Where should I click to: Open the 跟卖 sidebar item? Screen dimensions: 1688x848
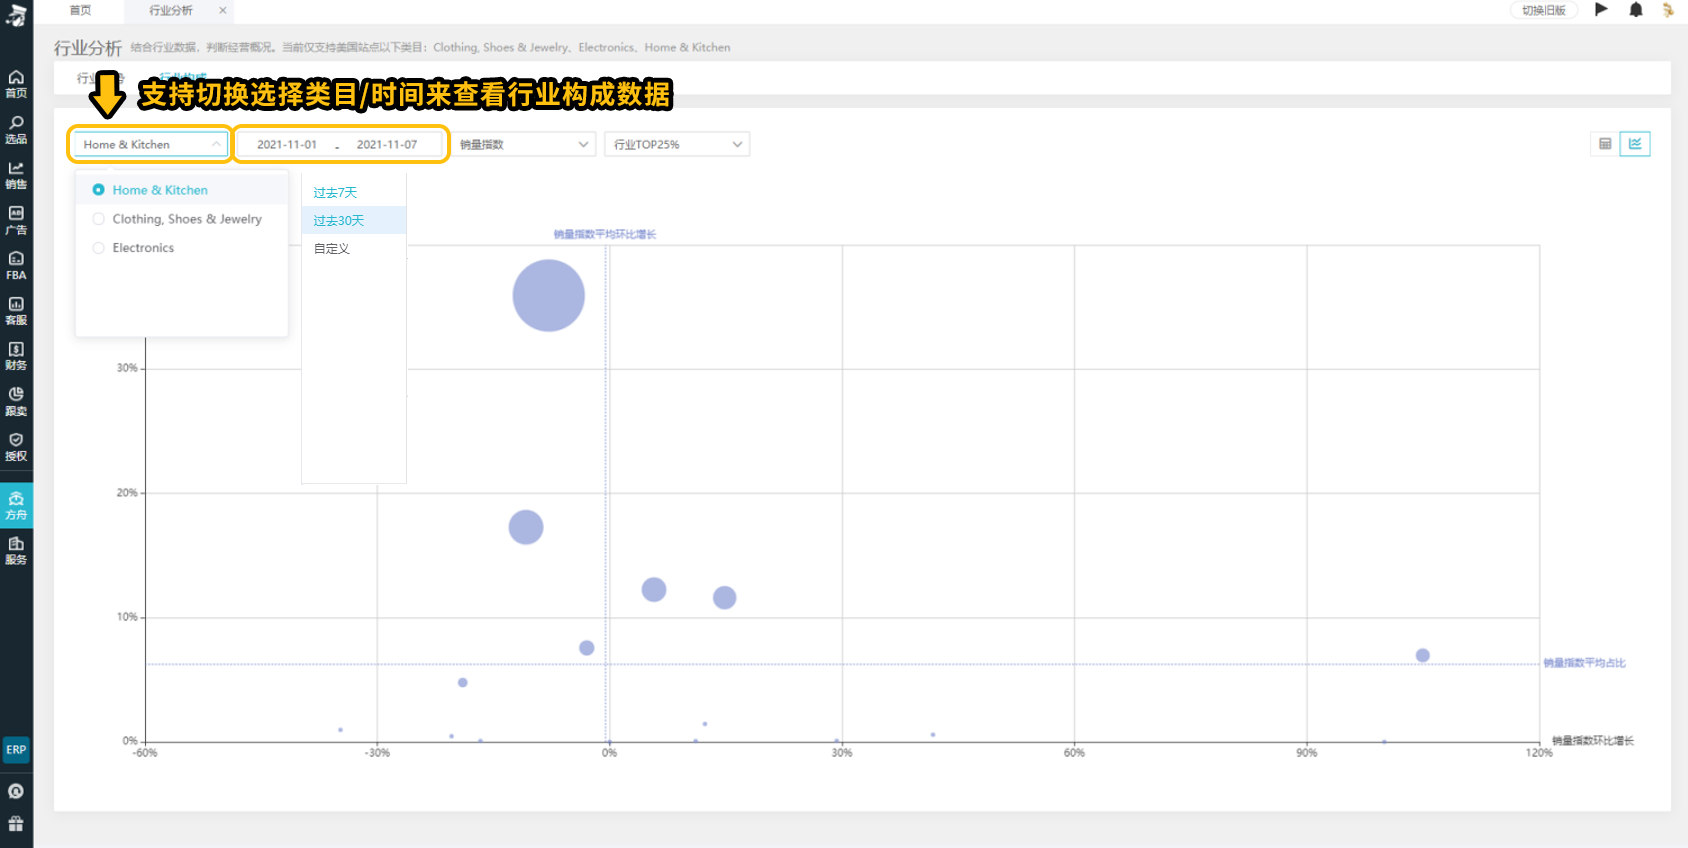pos(16,402)
